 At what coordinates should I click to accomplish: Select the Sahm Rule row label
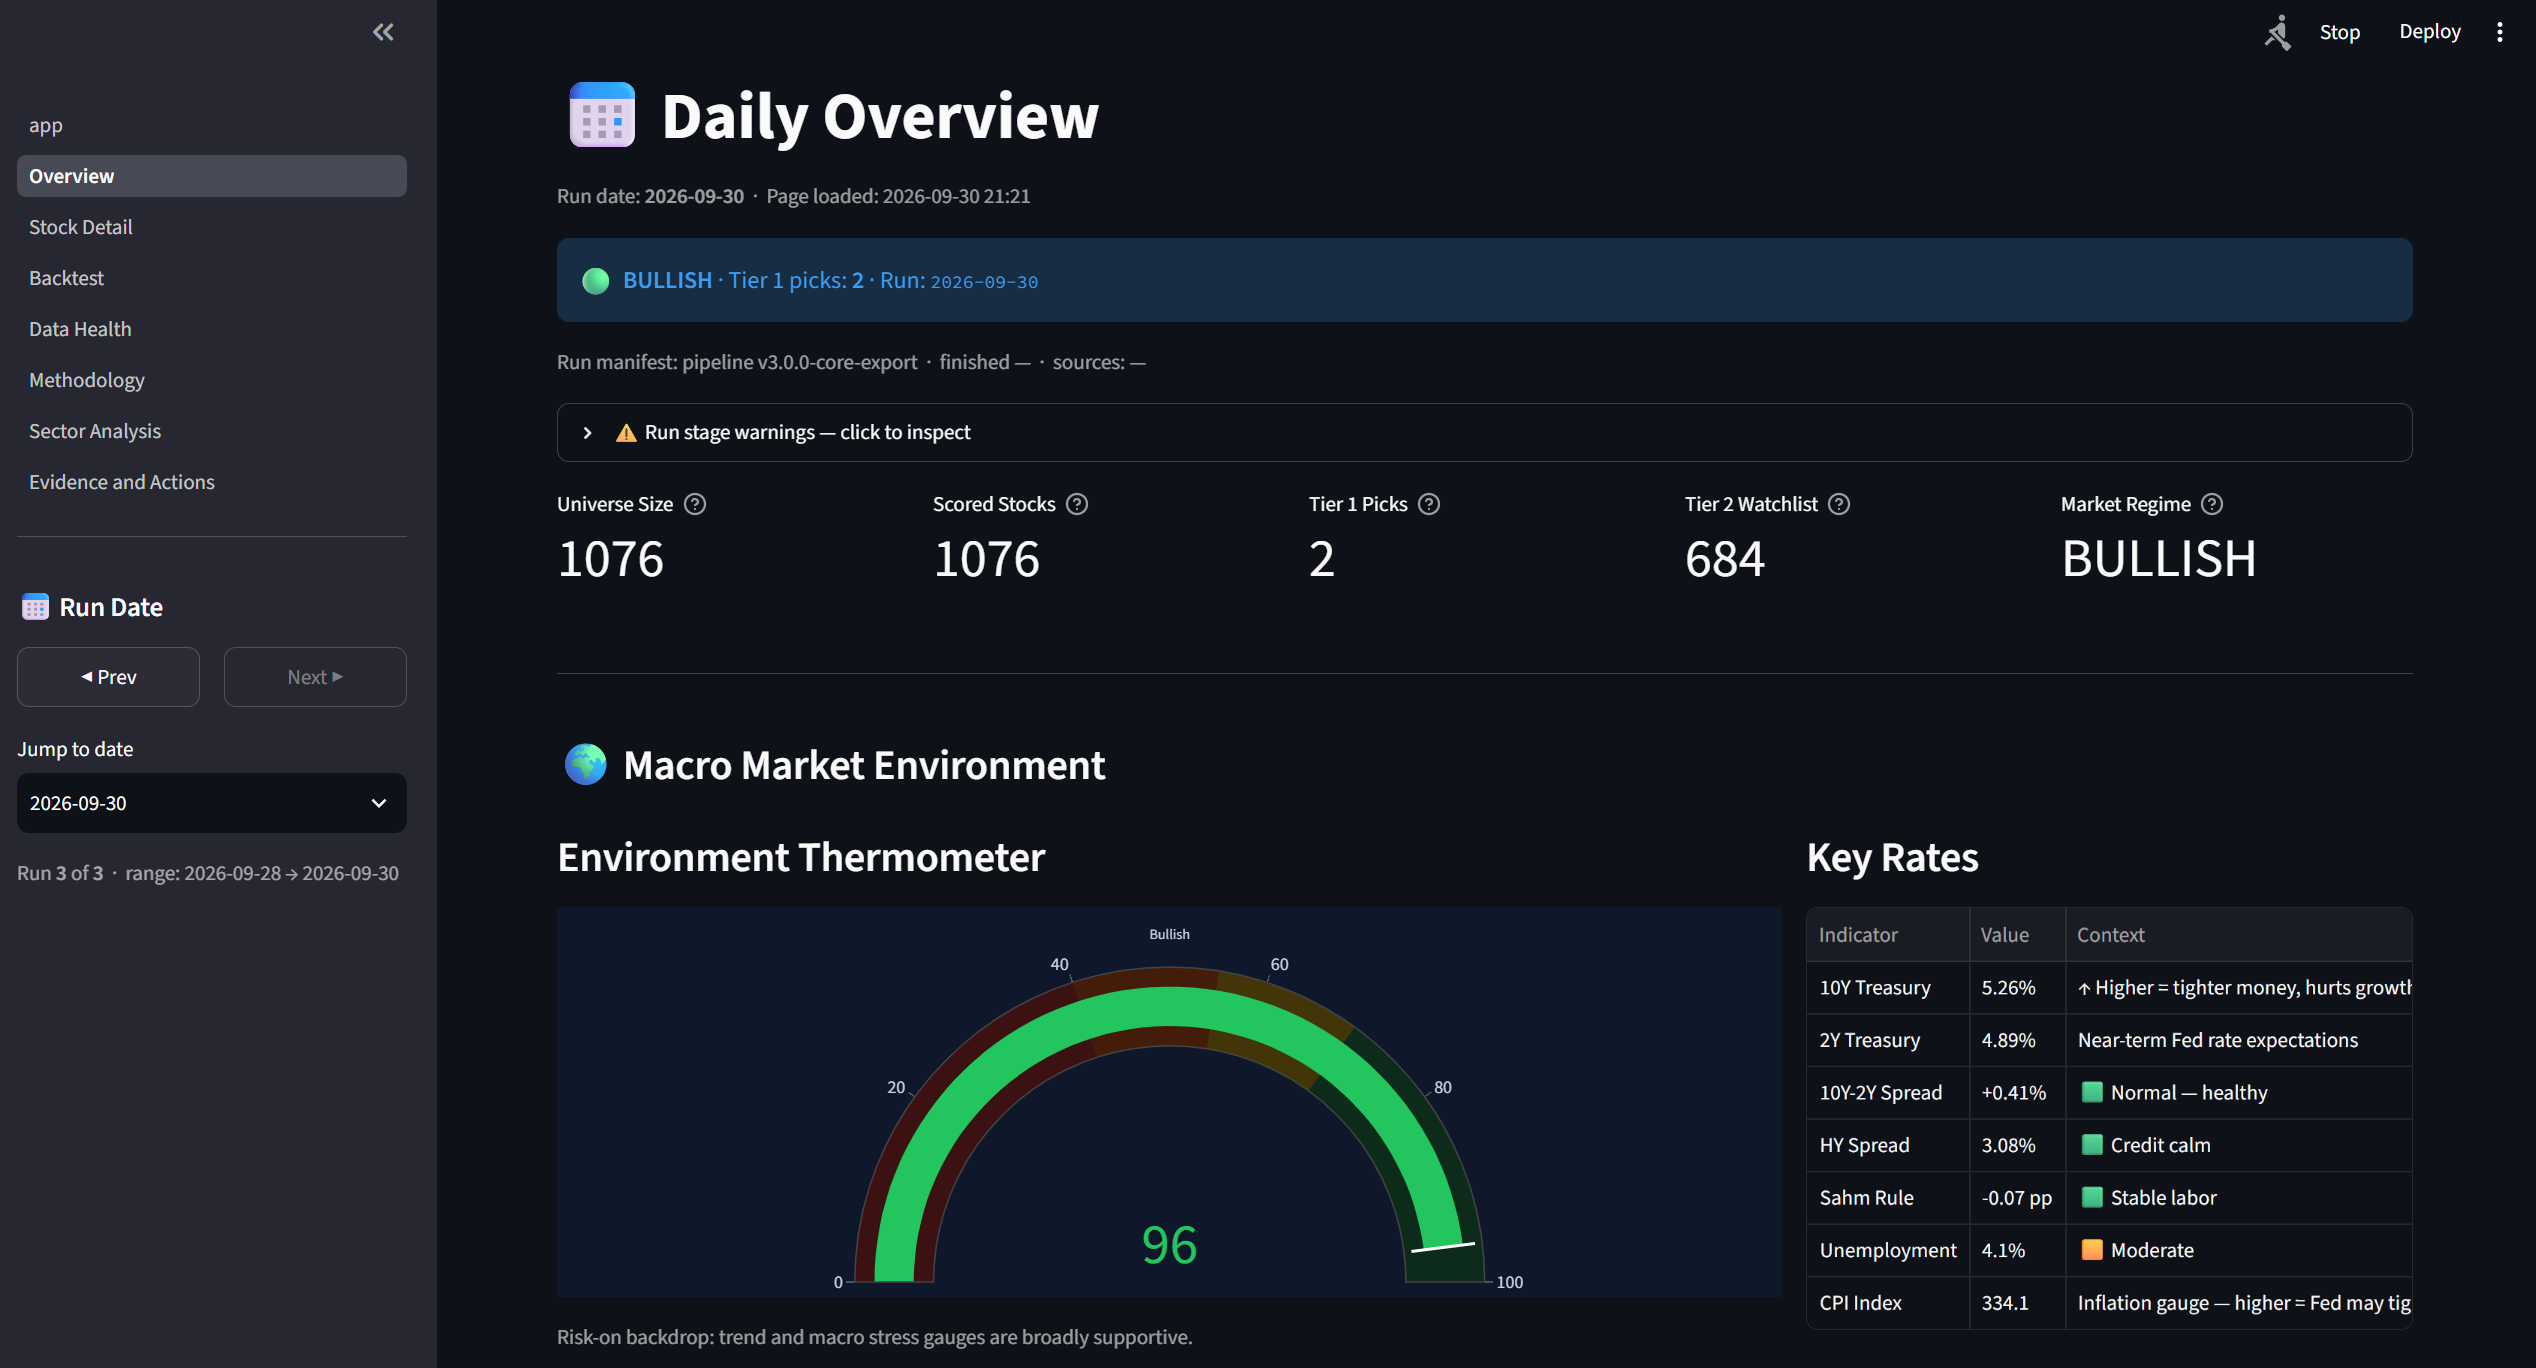click(x=1888, y=1198)
